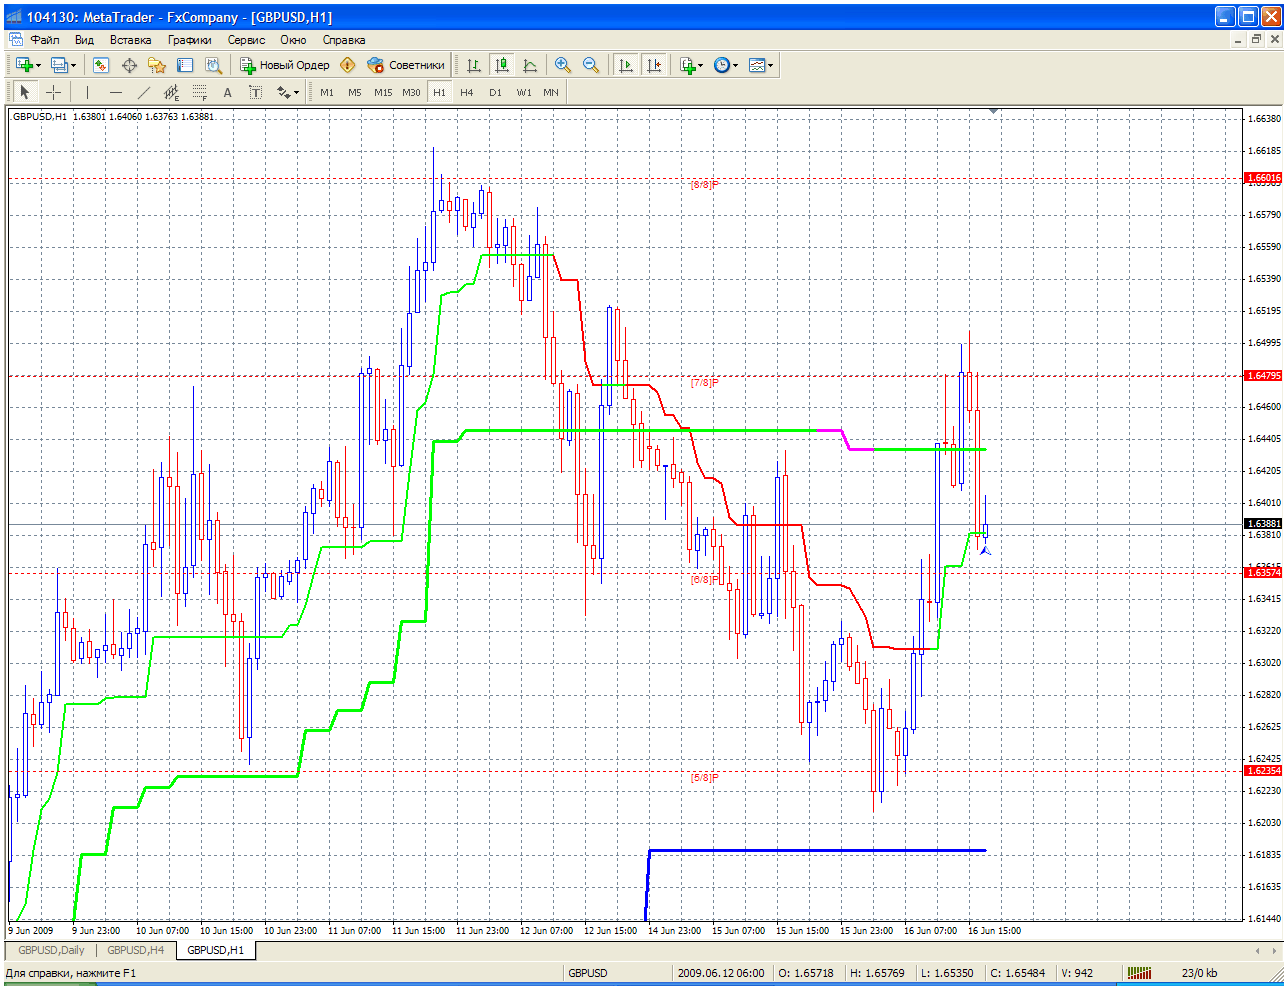This screenshot has width=1288, height=986.
Task: Switch to bar chart display
Action: point(474,65)
